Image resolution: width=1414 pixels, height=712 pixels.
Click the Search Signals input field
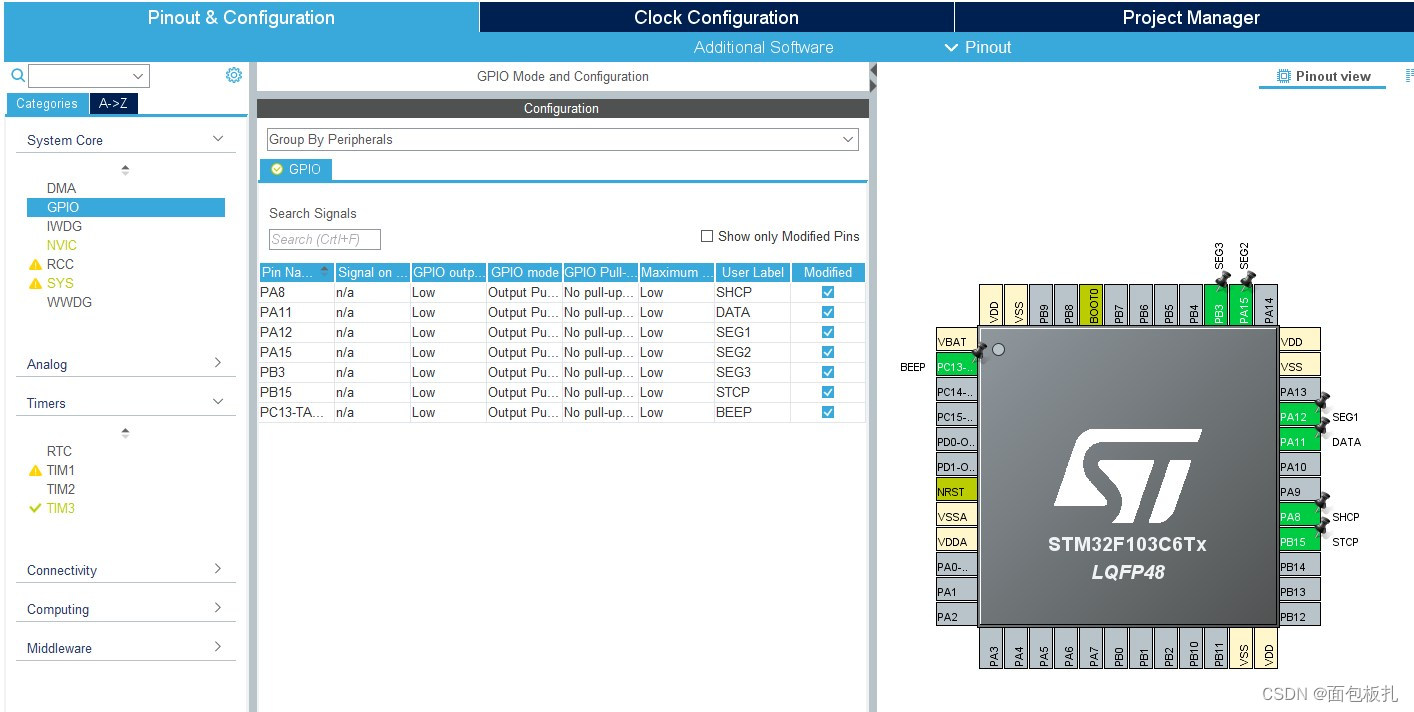tap(325, 239)
